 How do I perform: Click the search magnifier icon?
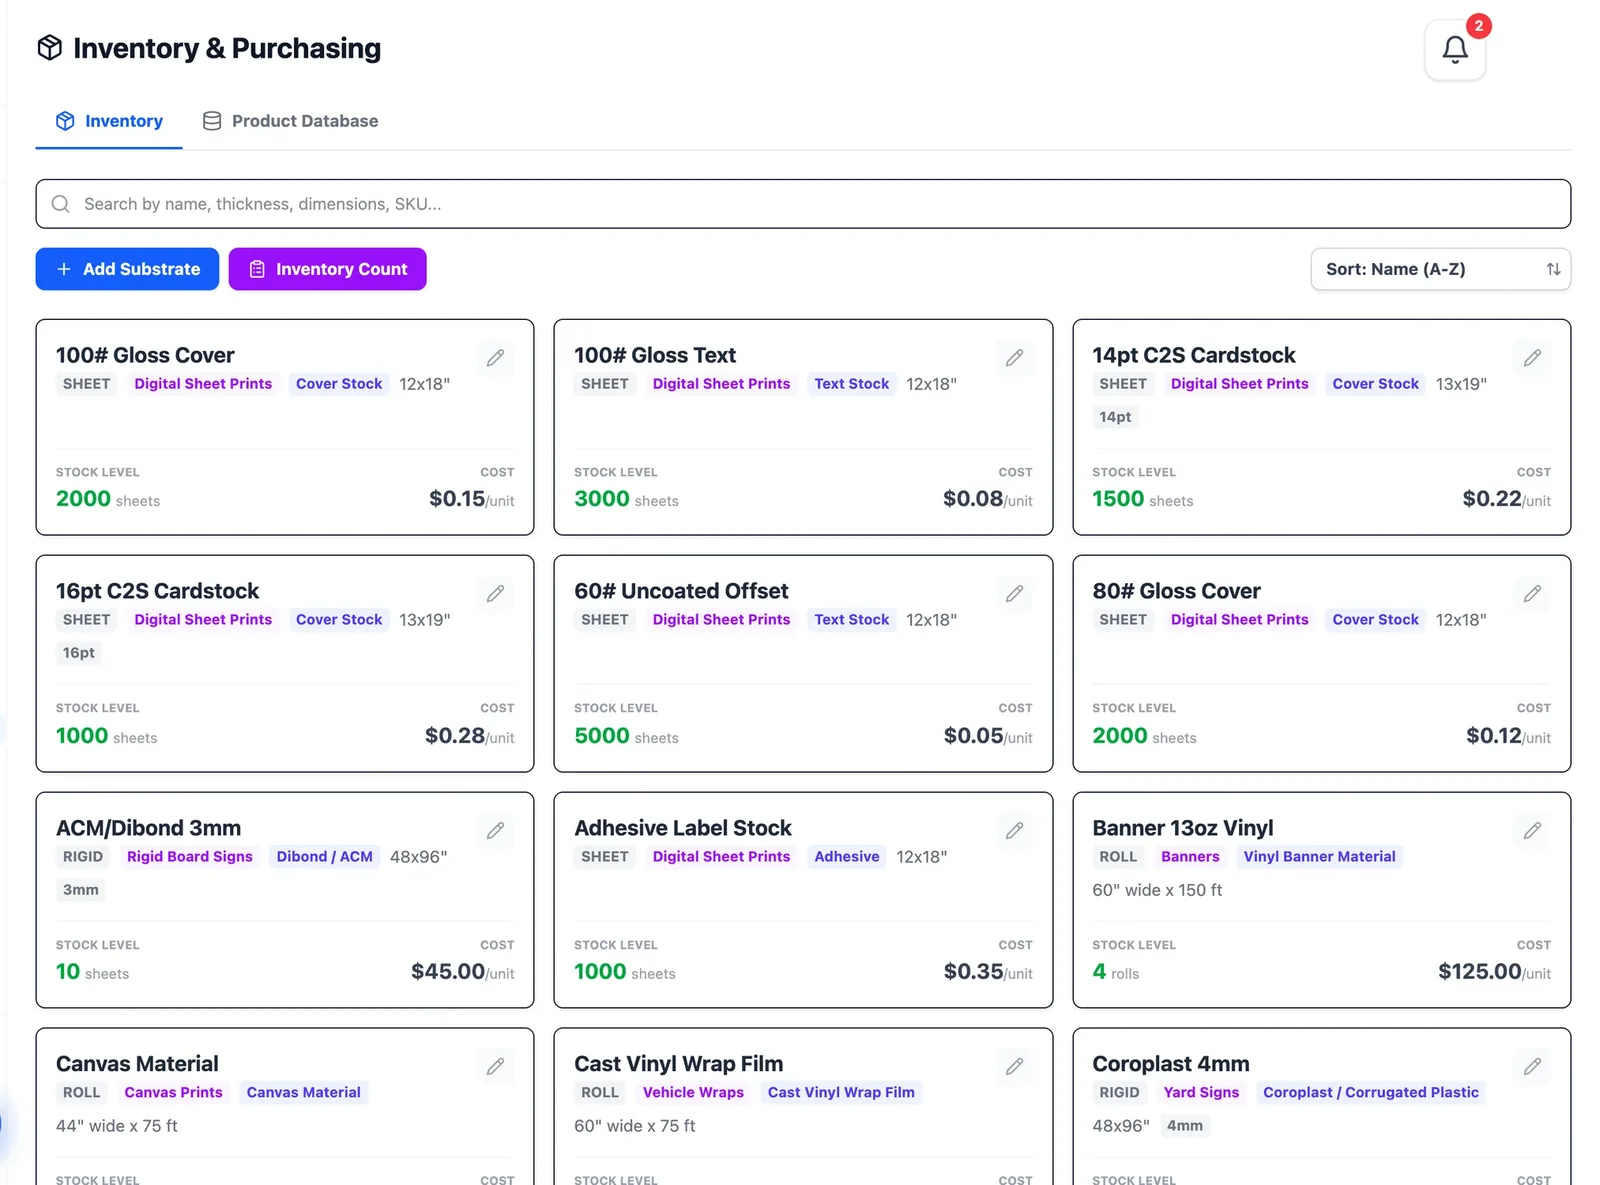[x=61, y=204]
